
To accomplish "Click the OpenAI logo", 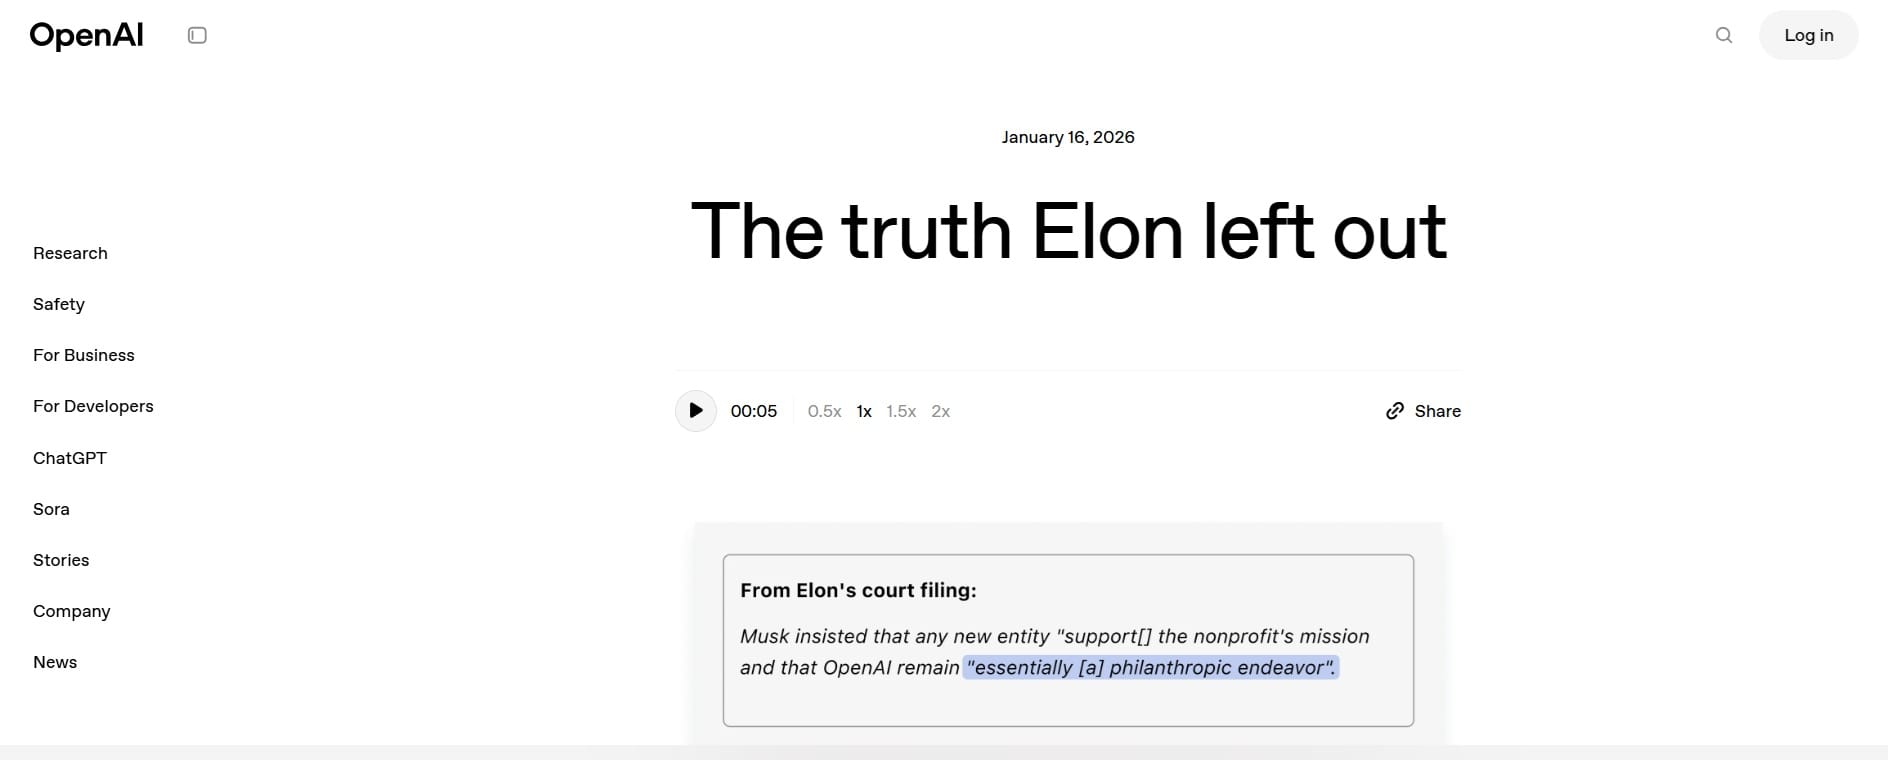I will pos(87,36).
